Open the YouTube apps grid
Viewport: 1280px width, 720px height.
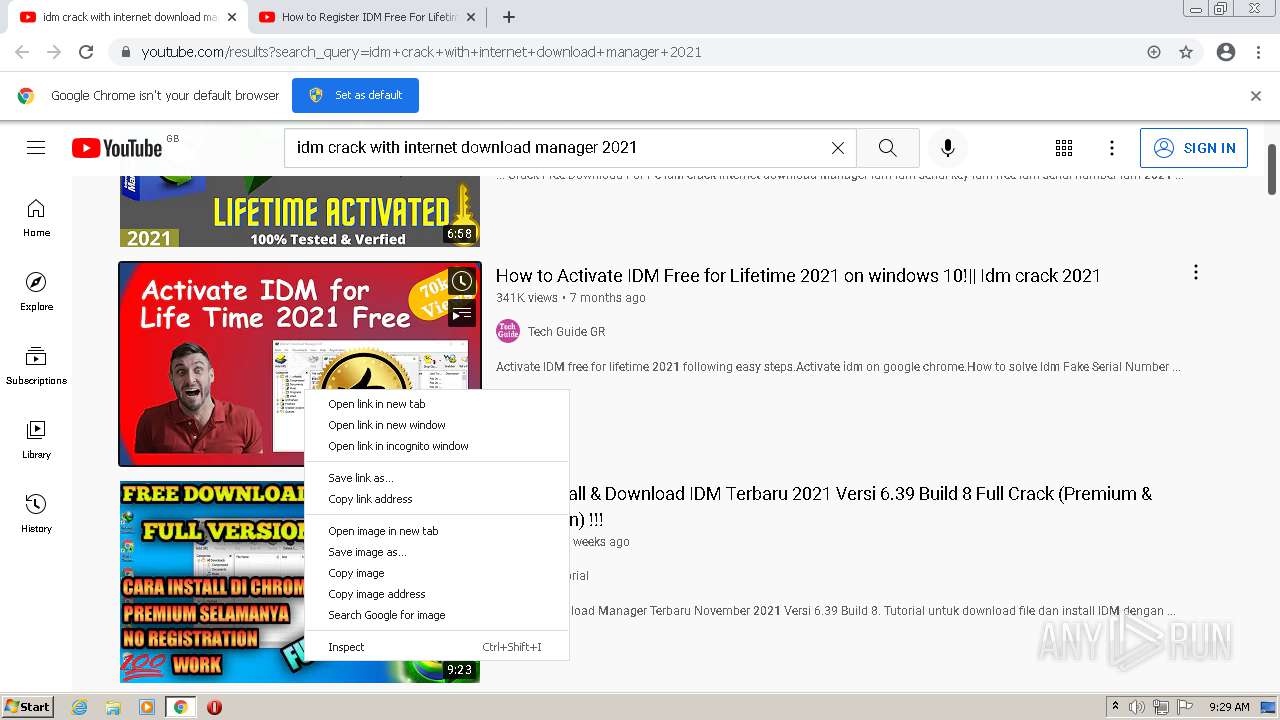[x=1064, y=148]
